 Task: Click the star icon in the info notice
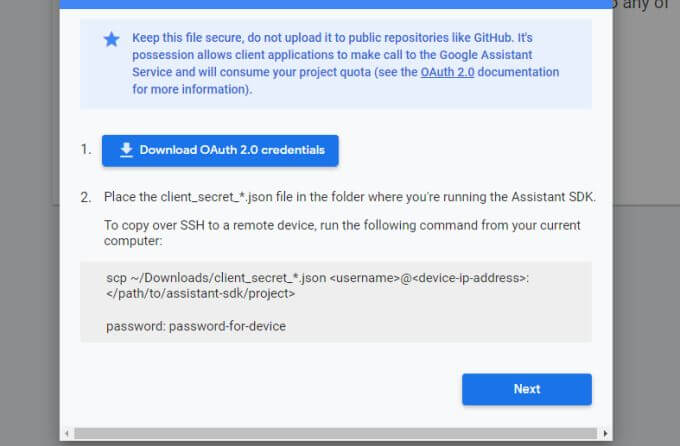(x=111, y=39)
